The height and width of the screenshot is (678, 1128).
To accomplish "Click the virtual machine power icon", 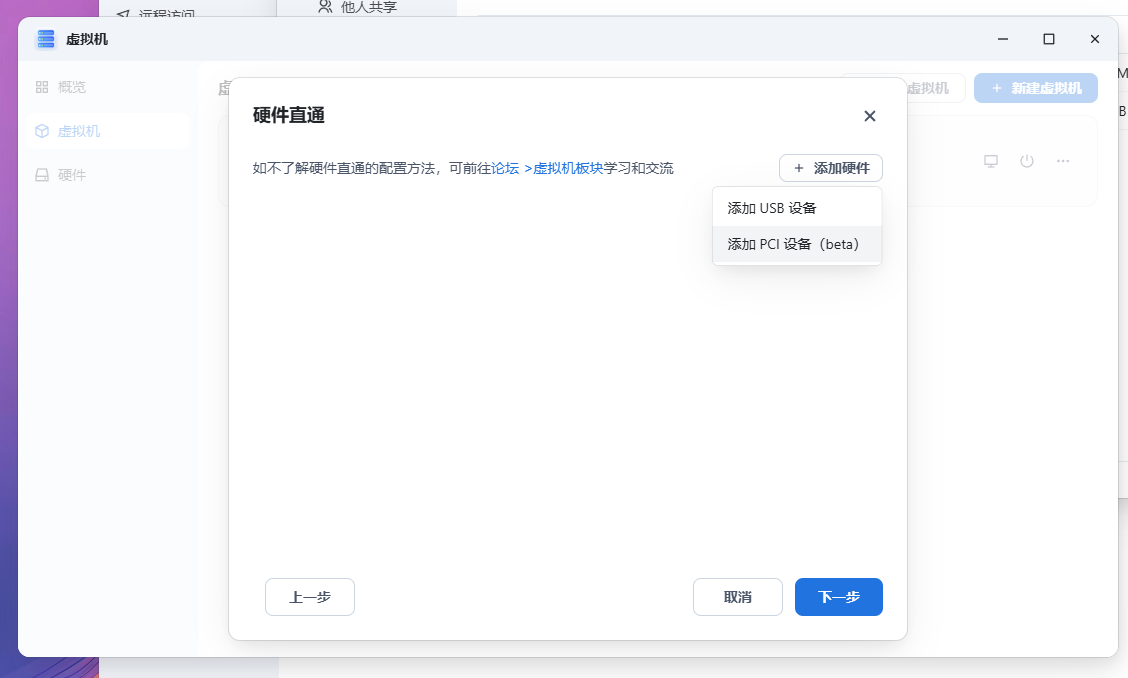I will pyautogui.click(x=1027, y=161).
